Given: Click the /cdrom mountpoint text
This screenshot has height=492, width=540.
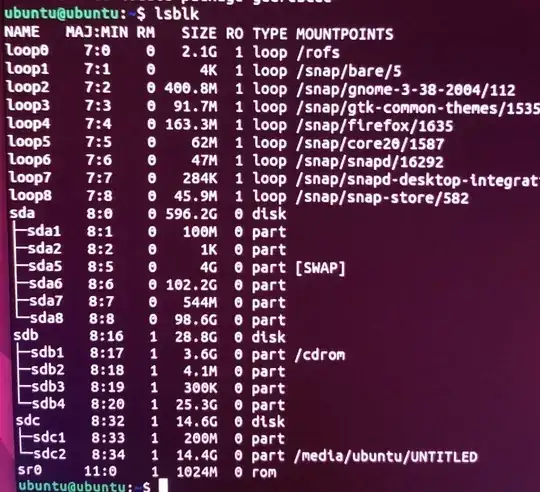Looking at the screenshot, I should coord(320,355).
